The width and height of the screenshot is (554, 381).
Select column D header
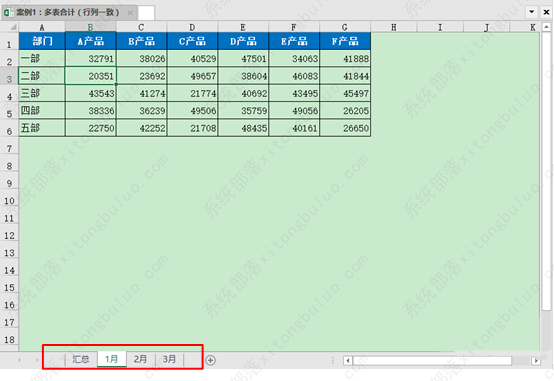192,27
